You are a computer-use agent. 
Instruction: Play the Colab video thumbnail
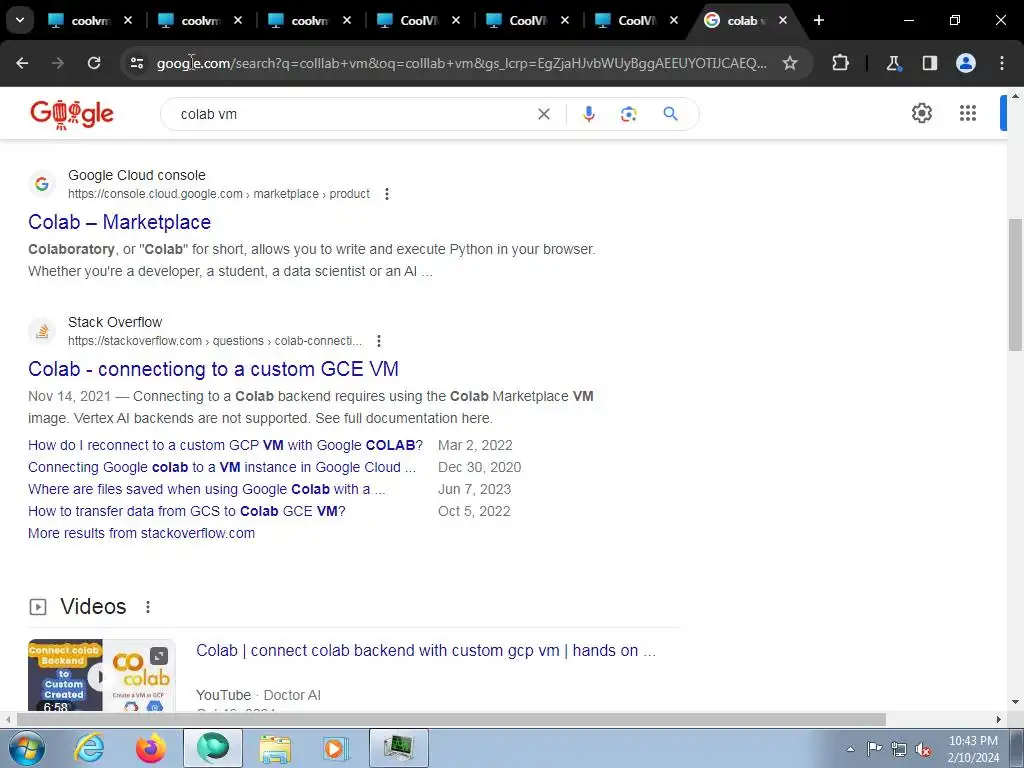[x=102, y=675]
